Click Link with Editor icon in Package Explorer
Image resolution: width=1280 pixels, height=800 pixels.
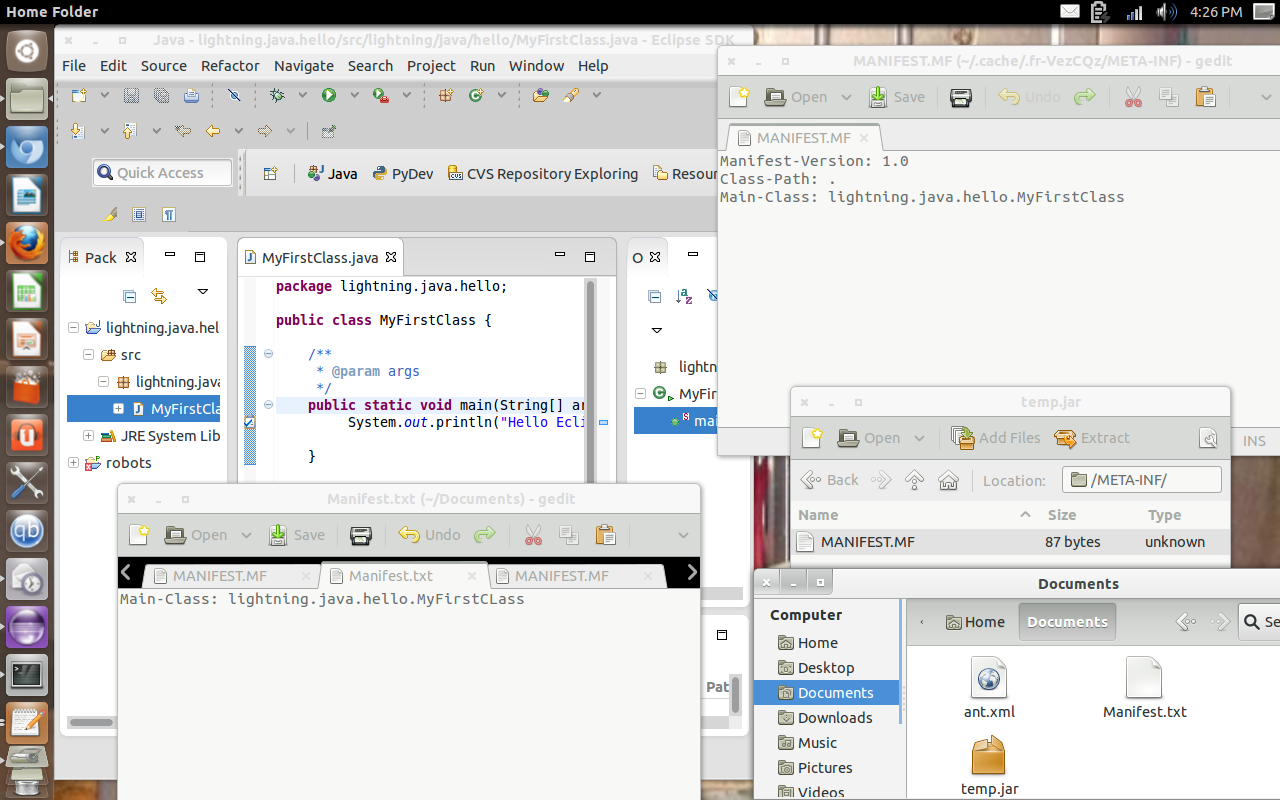point(158,296)
